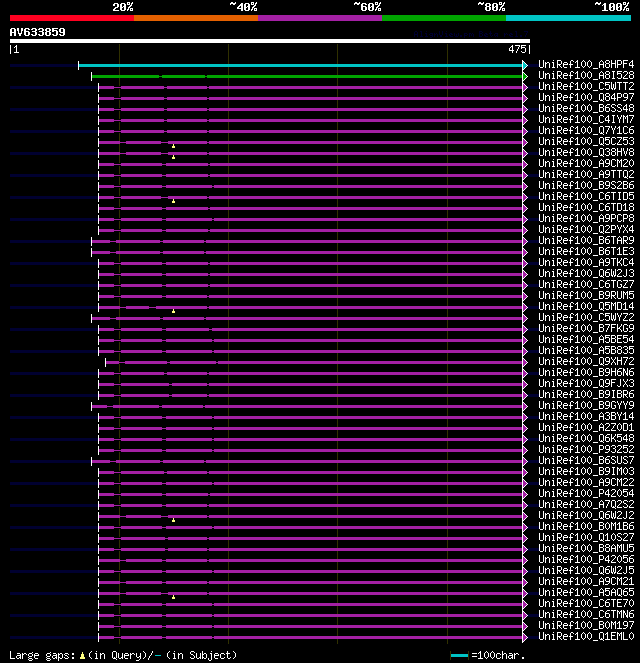Click the white query length bar
The height and width of the screenshot is (663, 640).
[x=270, y=41]
